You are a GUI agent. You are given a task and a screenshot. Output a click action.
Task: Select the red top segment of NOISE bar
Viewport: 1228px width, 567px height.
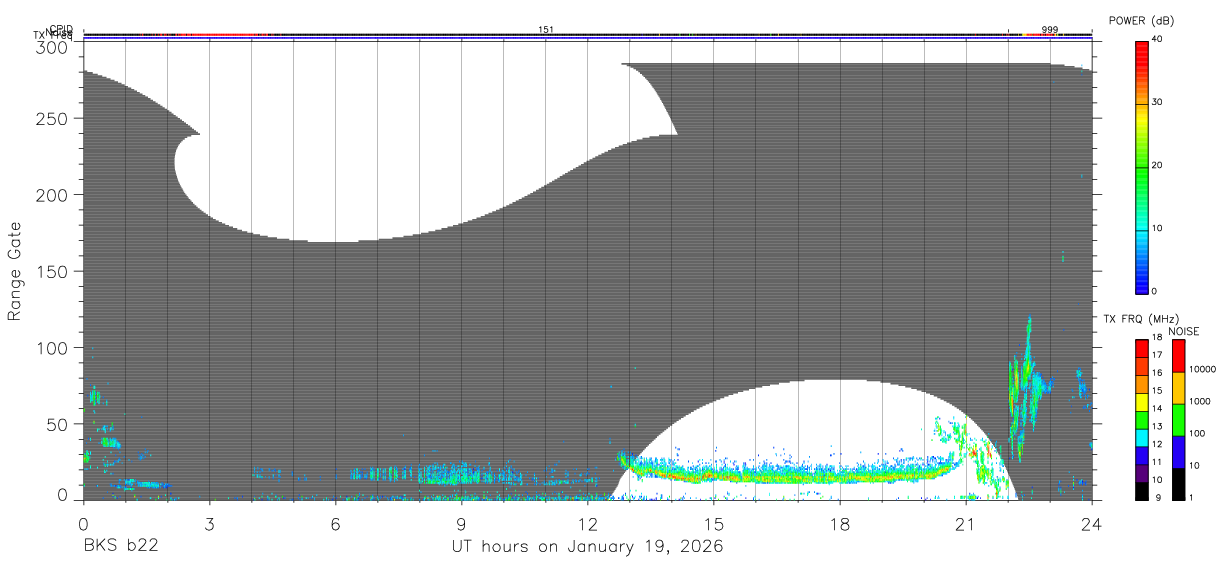pos(1178,356)
